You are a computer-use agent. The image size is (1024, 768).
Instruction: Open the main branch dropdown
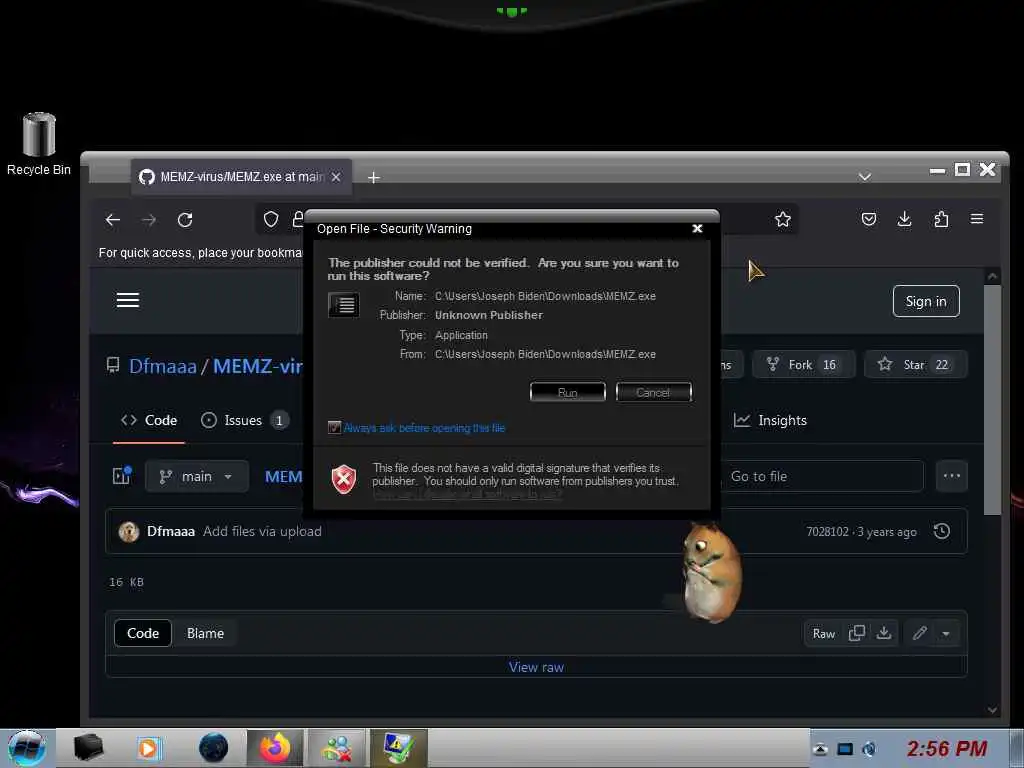(x=197, y=476)
